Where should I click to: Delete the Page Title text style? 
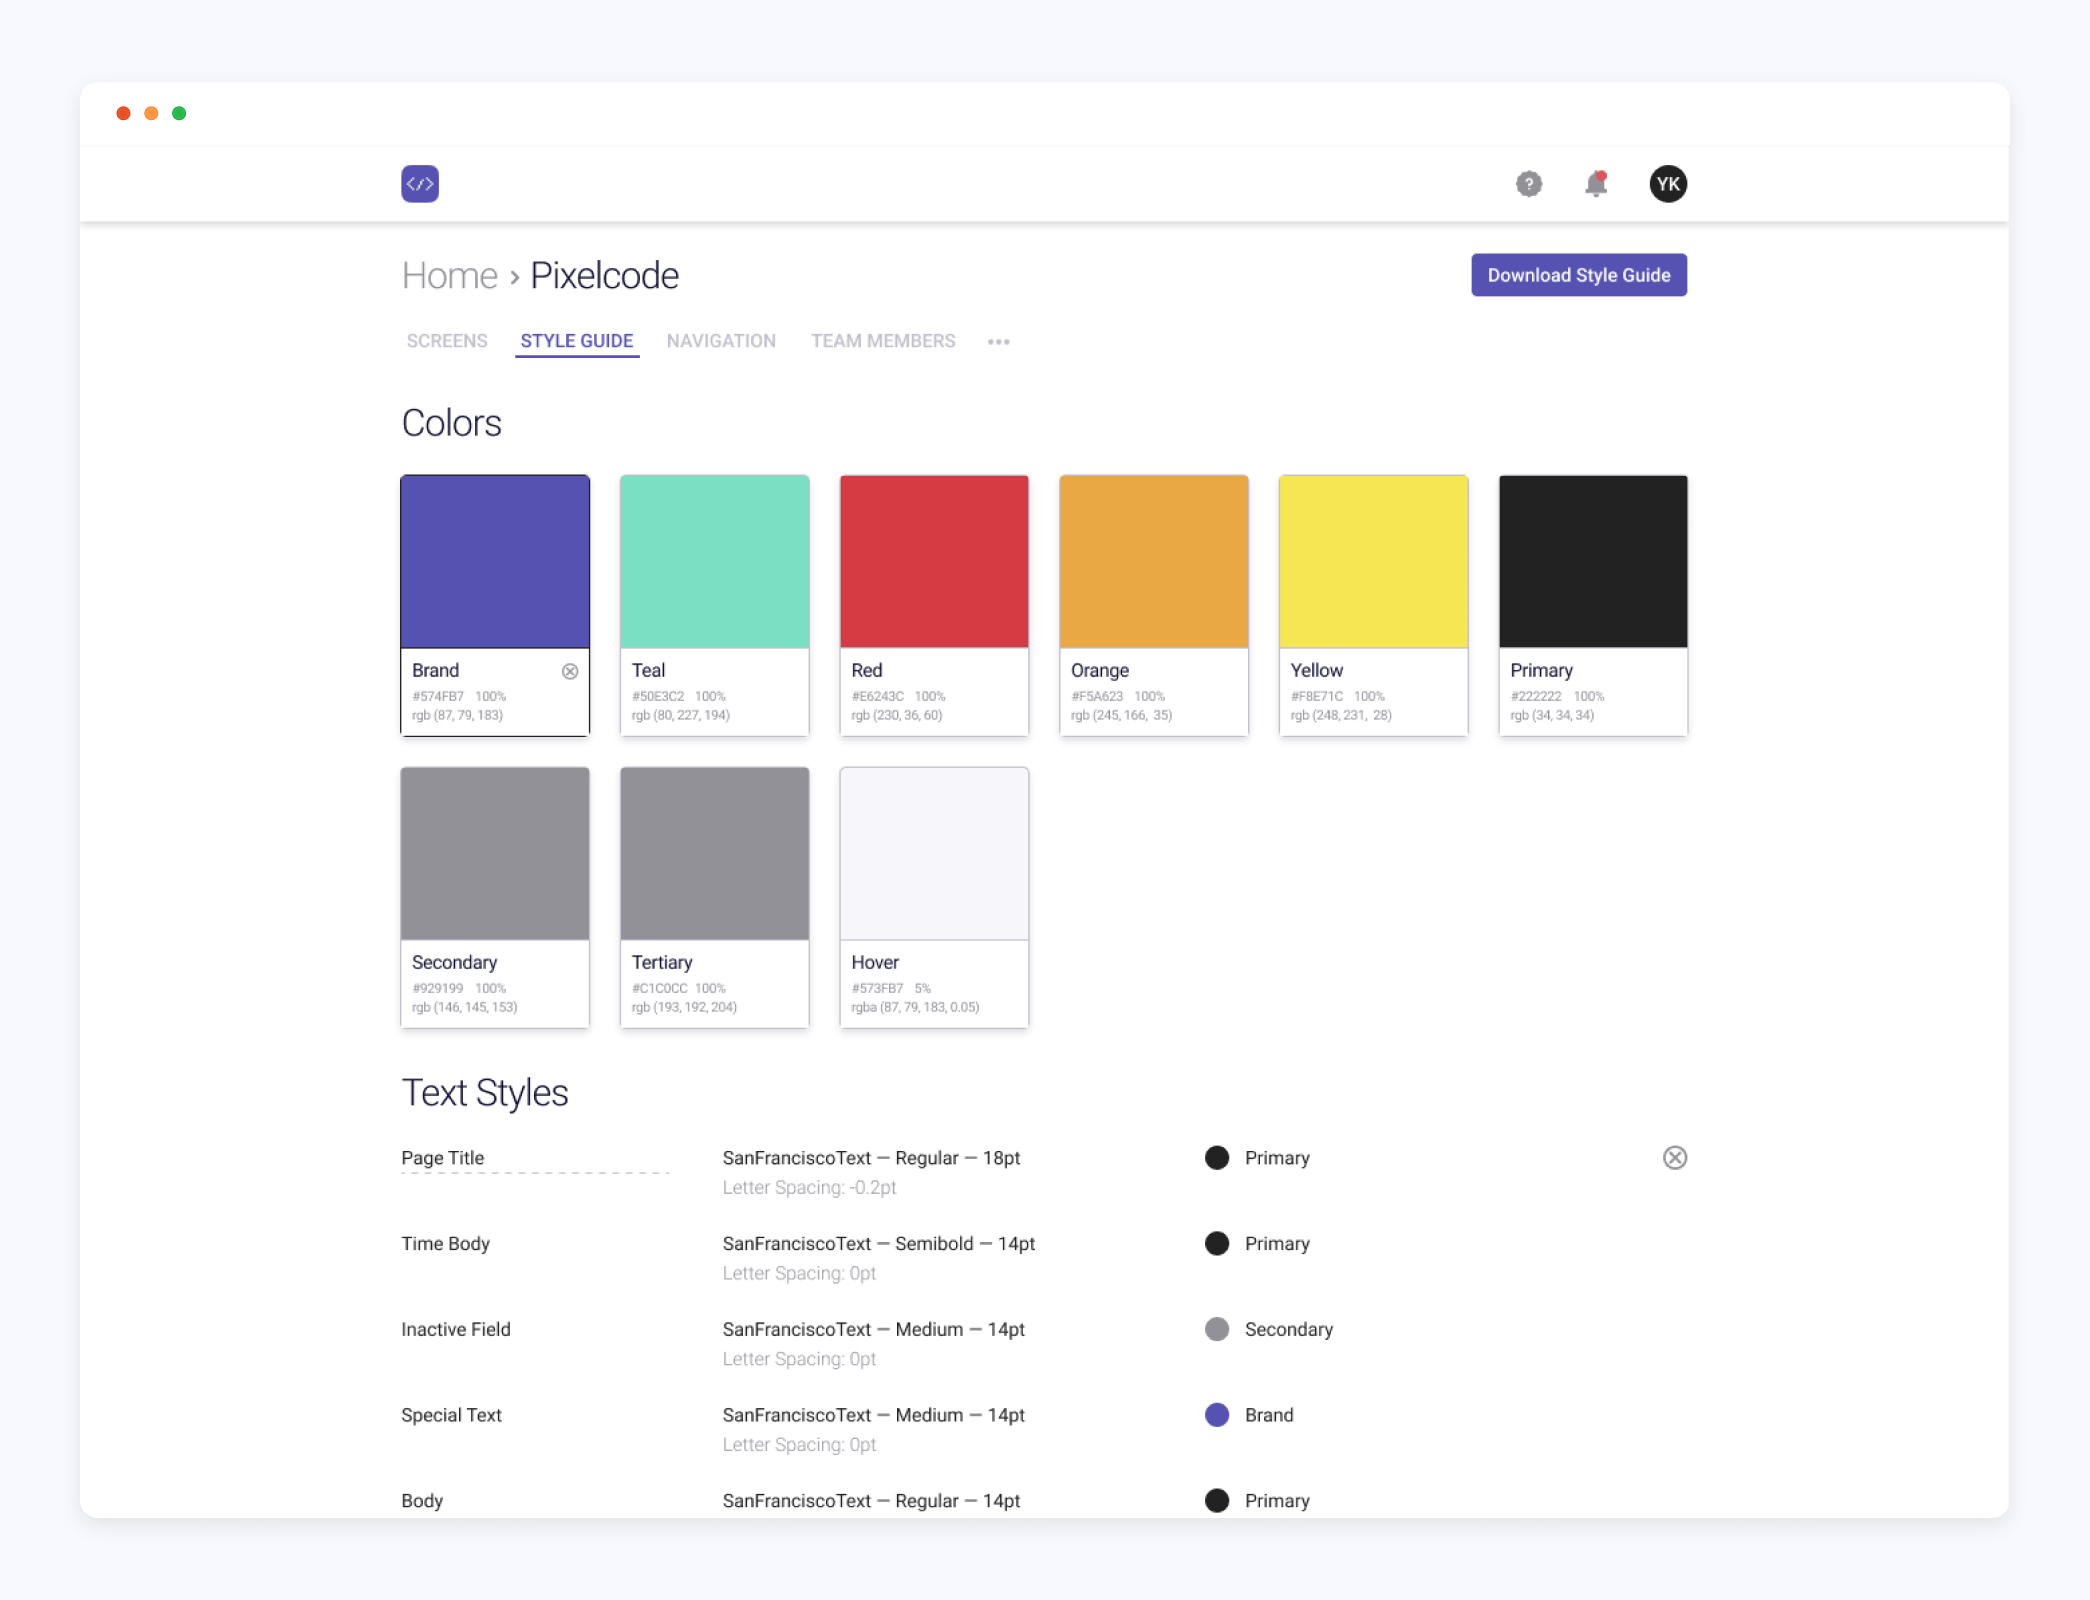click(x=1674, y=1158)
